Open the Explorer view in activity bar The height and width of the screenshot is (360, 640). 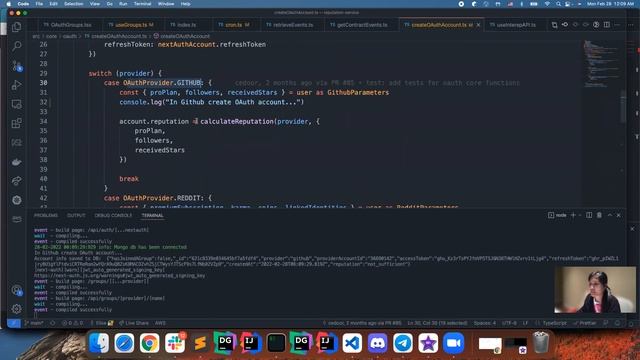click(x=17, y=27)
